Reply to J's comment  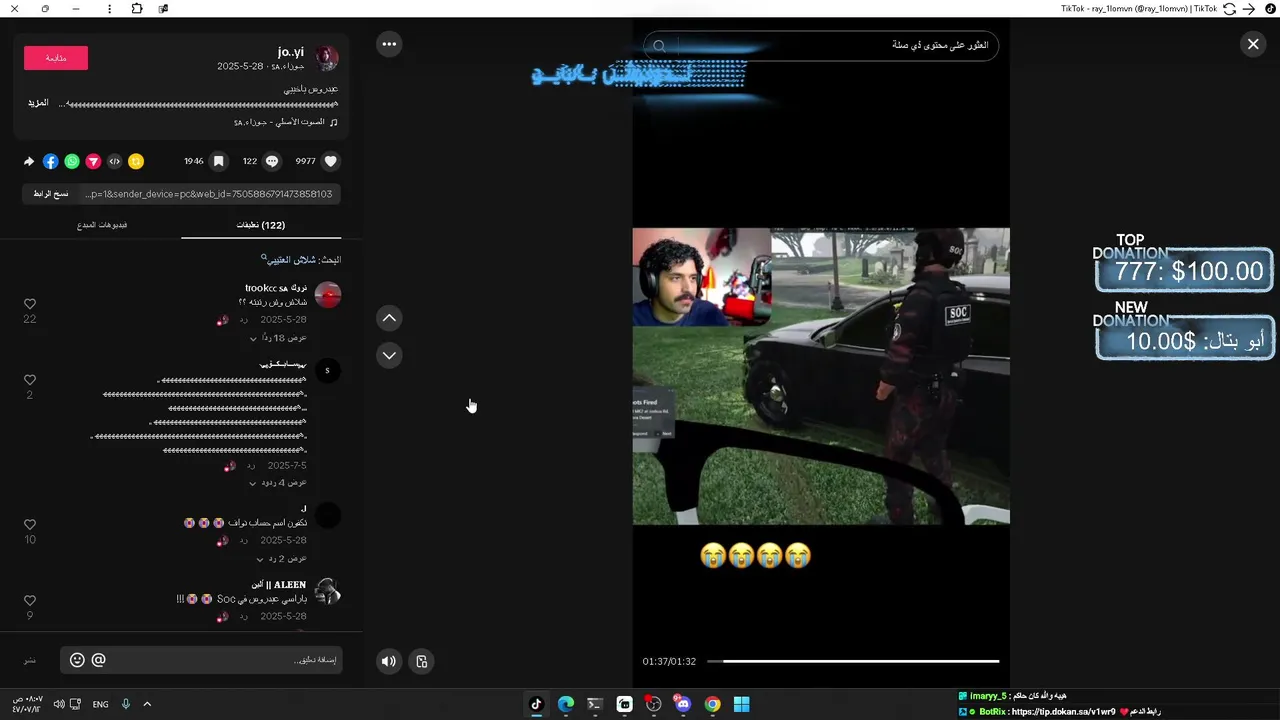click(243, 541)
